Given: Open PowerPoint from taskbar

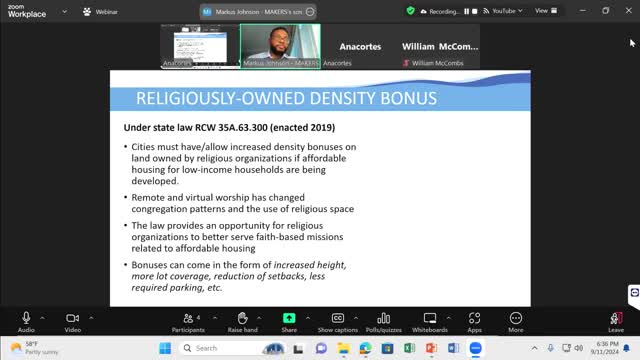Looking at the screenshot, I should point(431,348).
